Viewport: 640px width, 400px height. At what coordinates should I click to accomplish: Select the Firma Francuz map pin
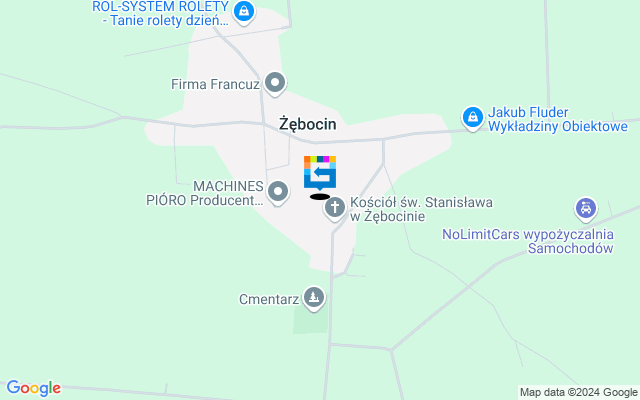tap(275, 84)
